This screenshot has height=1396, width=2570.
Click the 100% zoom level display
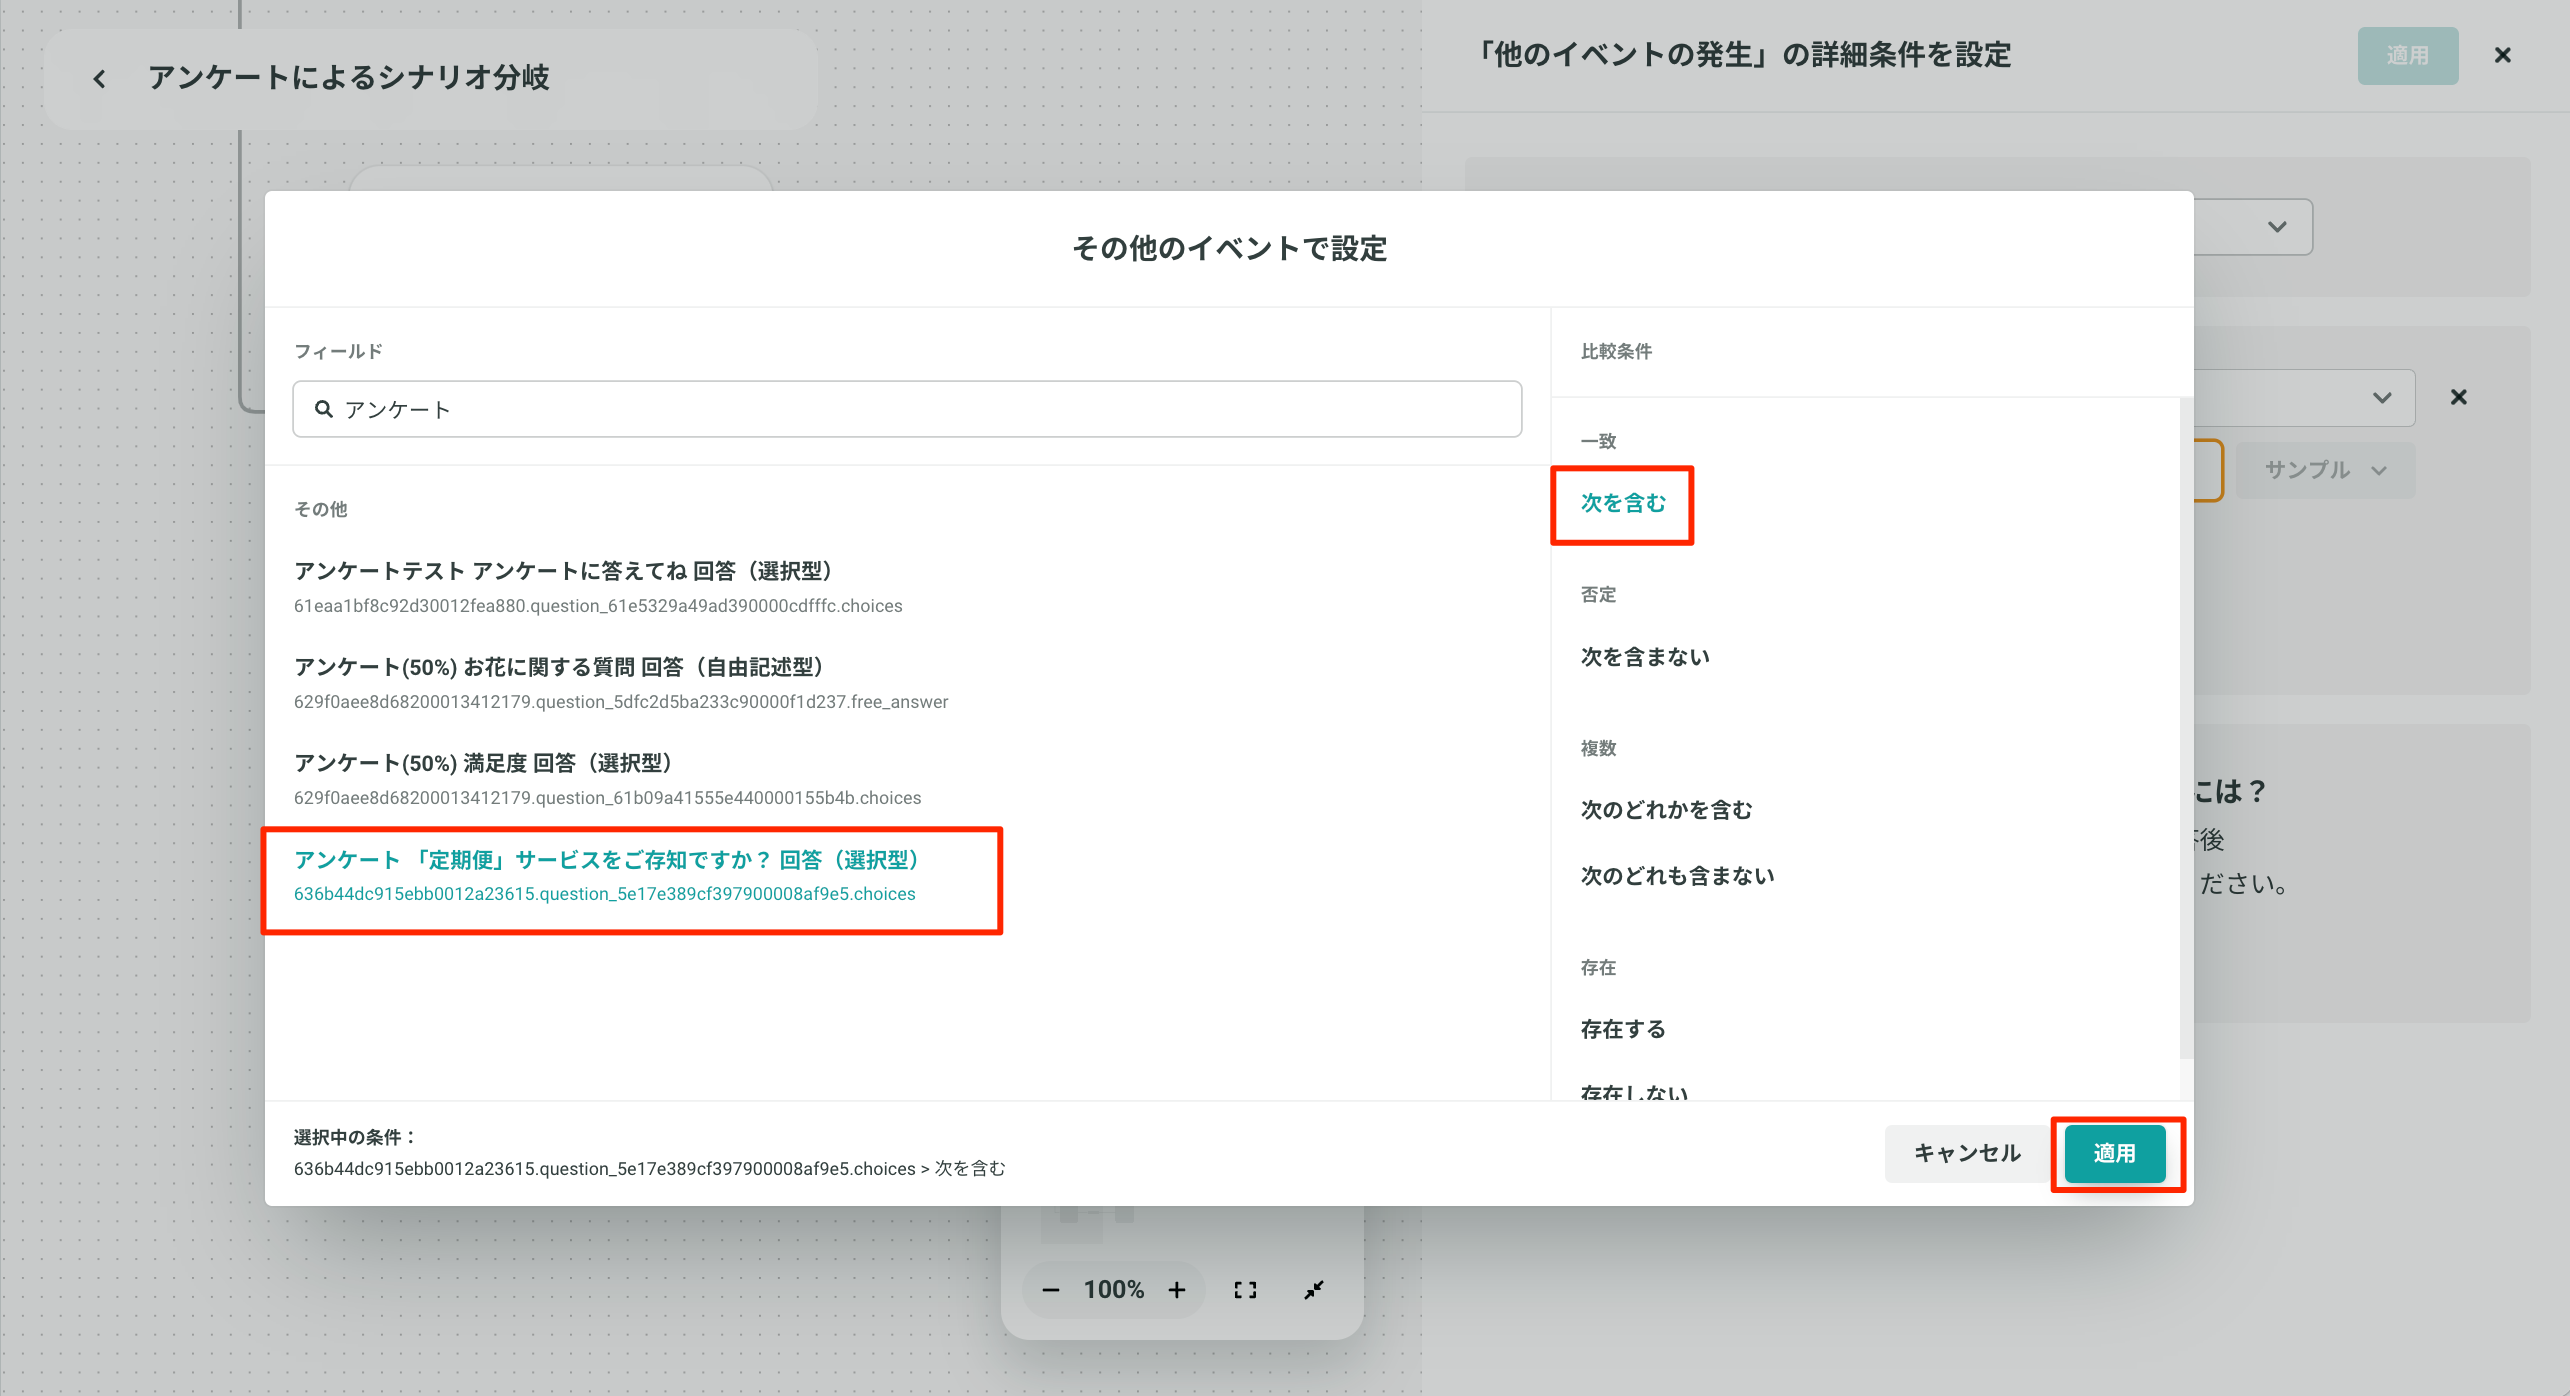coord(1113,1290)
